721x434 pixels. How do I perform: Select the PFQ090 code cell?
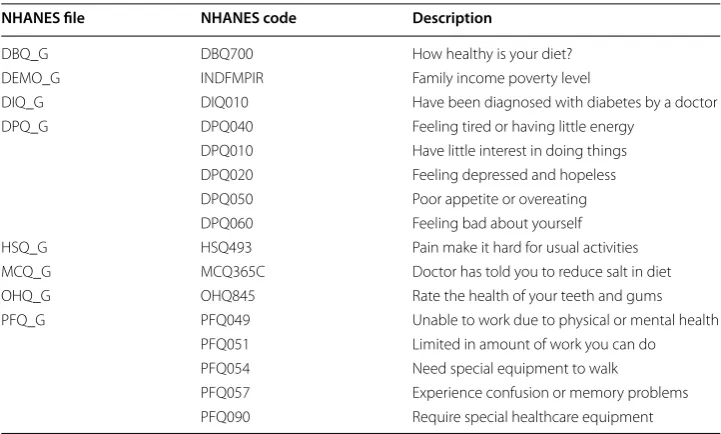[225, 417]
